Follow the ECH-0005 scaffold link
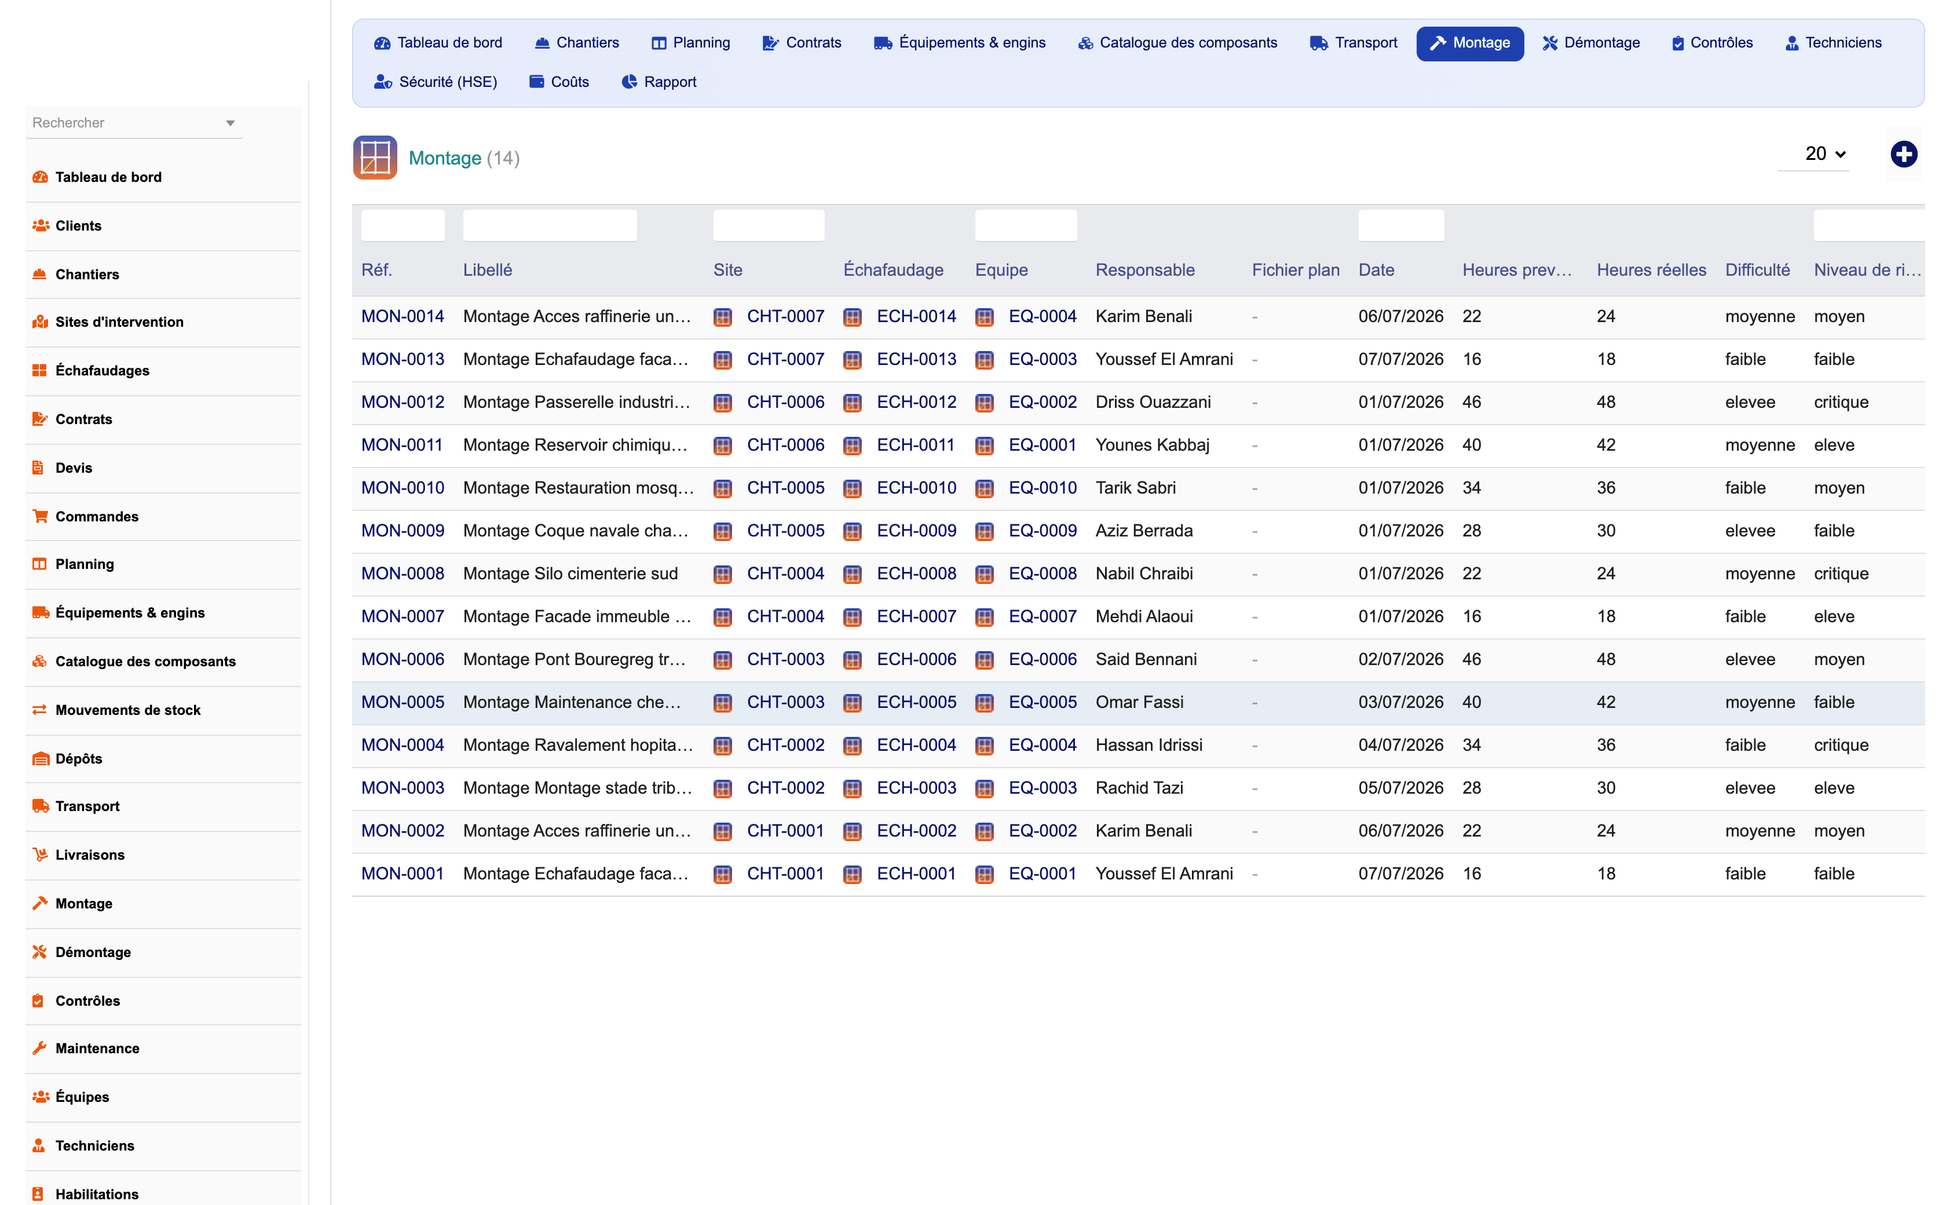1946x1205 pixels. pos(917,703)
